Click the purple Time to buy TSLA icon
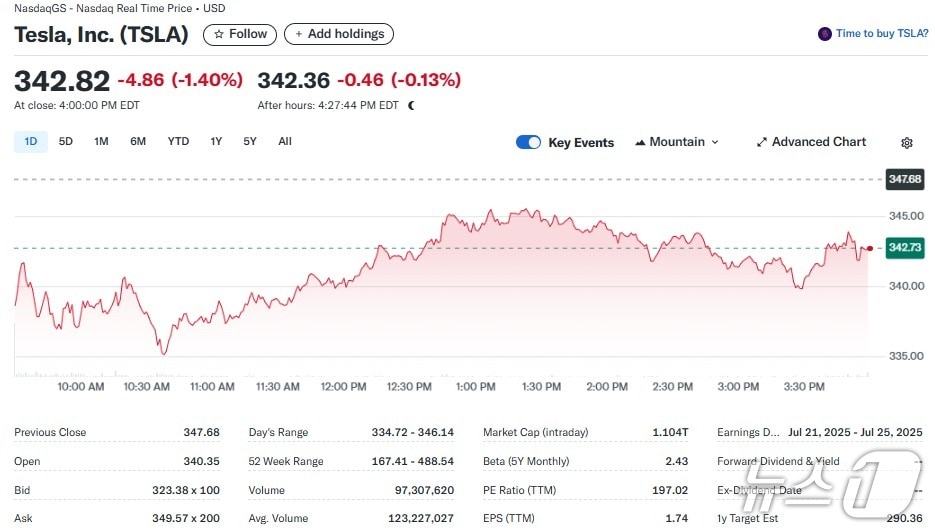The width and height of the screenshot is (935, 532). [824, 34]
